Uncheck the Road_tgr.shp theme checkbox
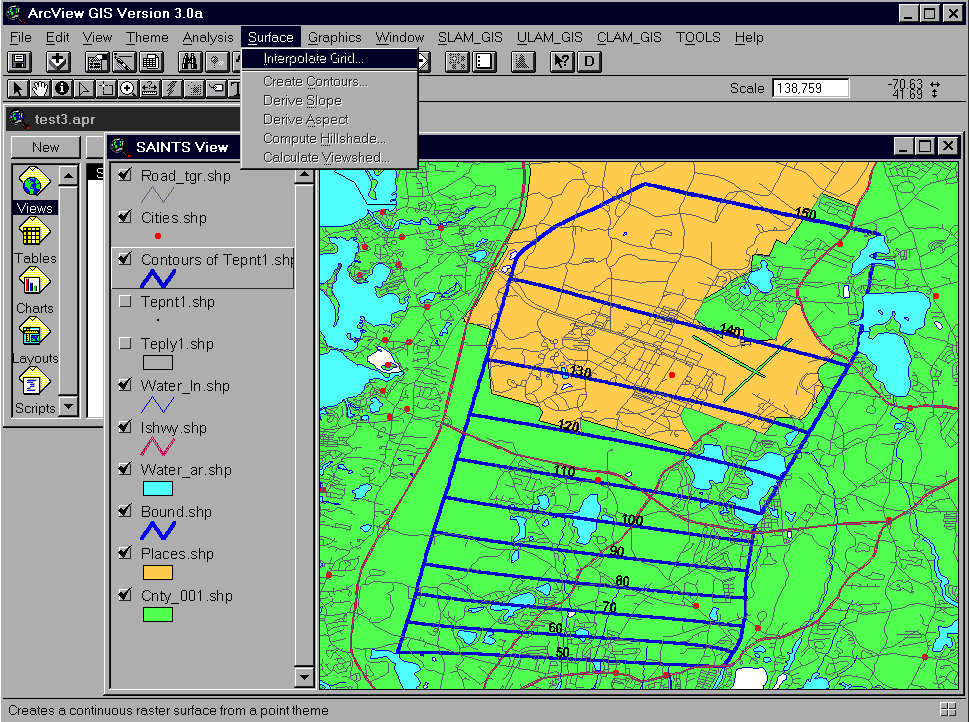 125,175
